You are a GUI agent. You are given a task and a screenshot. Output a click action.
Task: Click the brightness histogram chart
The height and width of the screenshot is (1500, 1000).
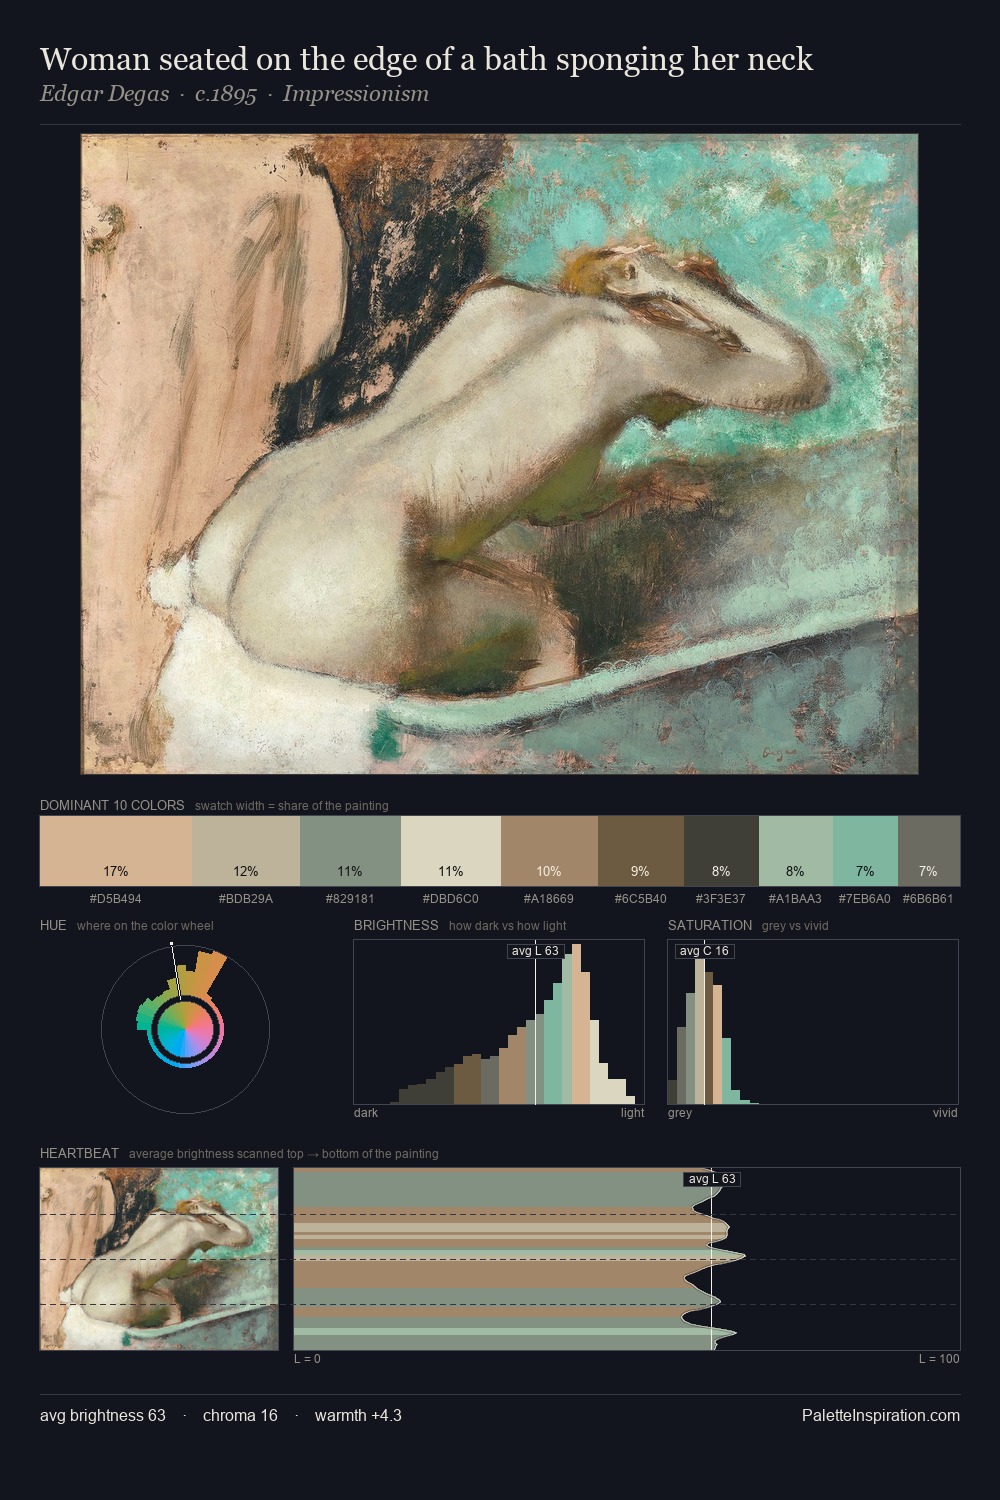tap(499, 1022)
